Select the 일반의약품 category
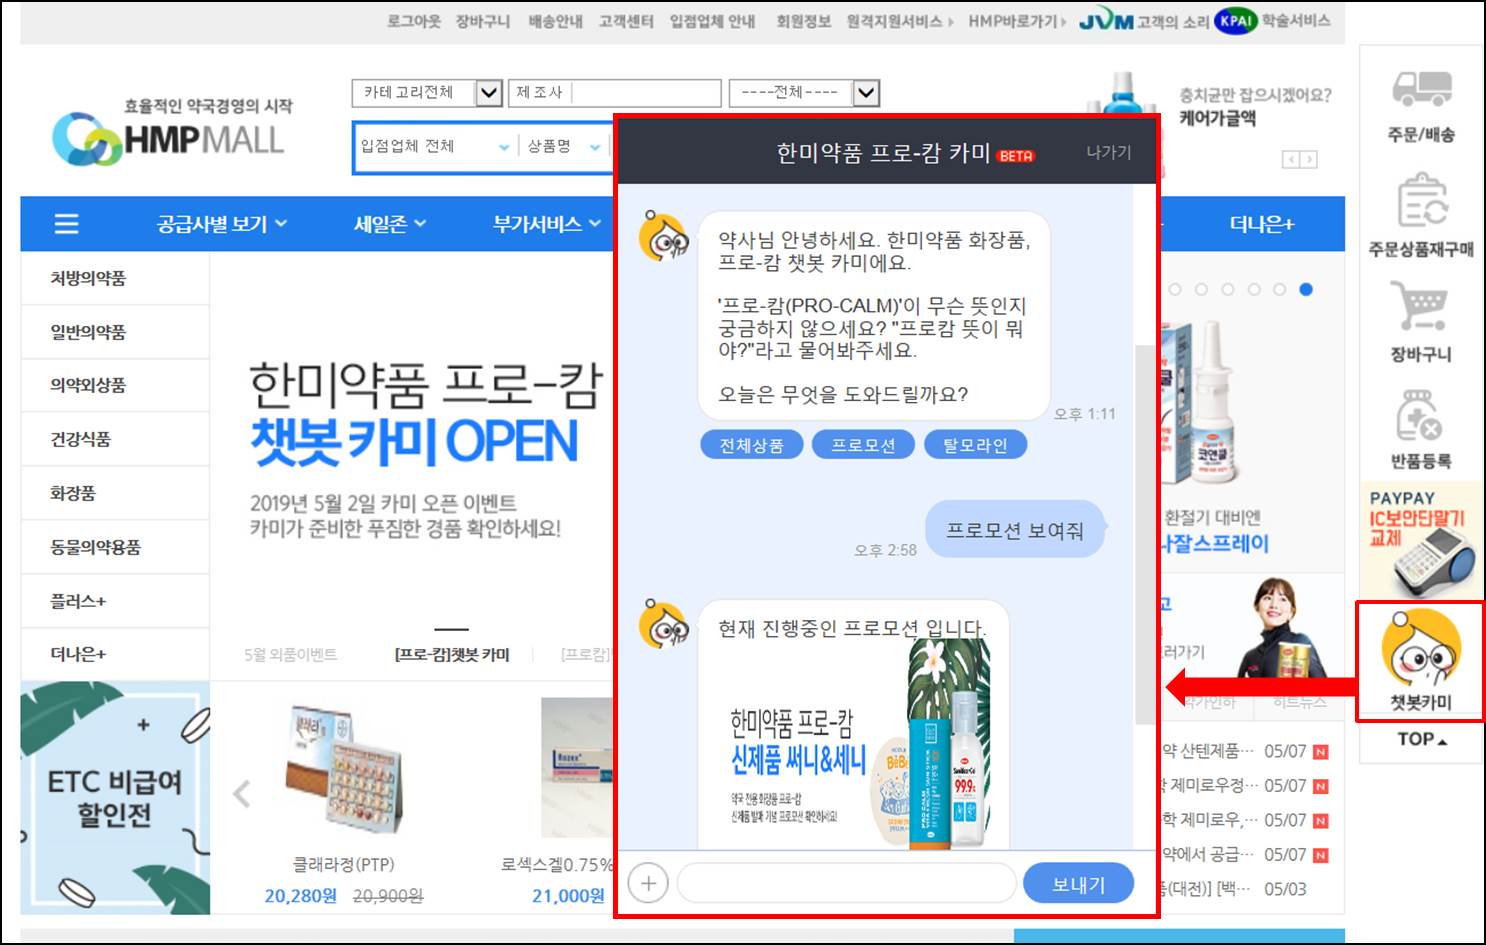The width and height of the screenshot is (1486, 945). coord(115,332)
